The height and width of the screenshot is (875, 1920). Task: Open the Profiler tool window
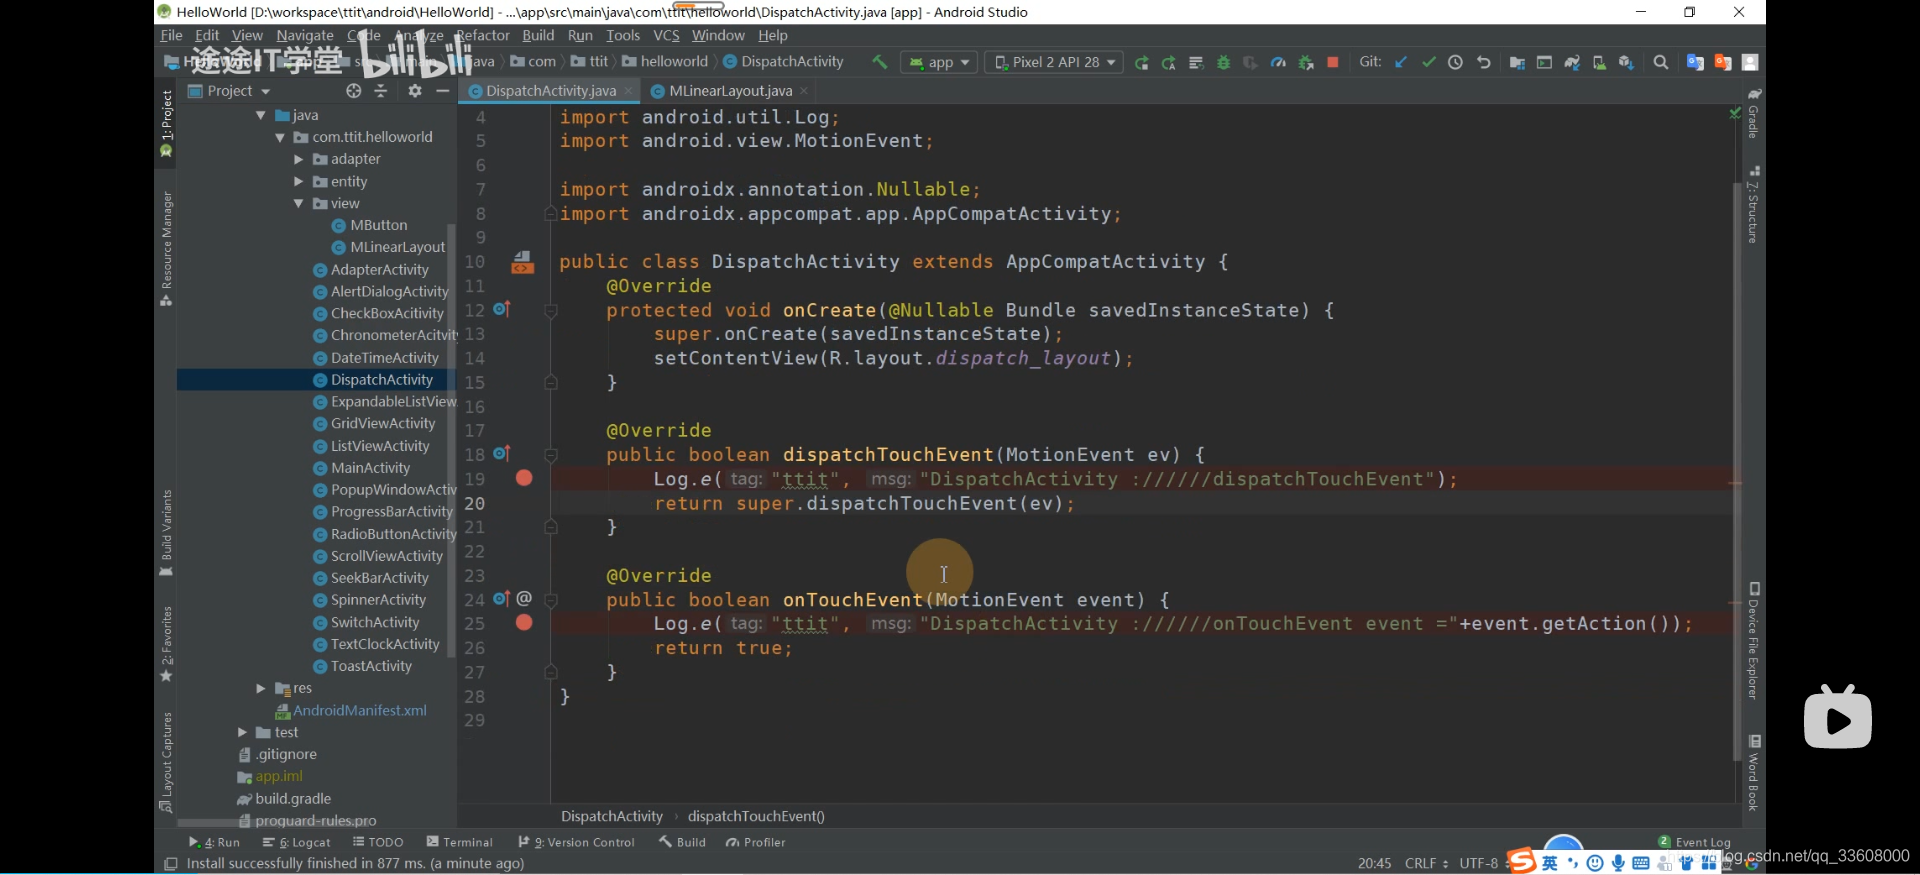coord(756,842)
